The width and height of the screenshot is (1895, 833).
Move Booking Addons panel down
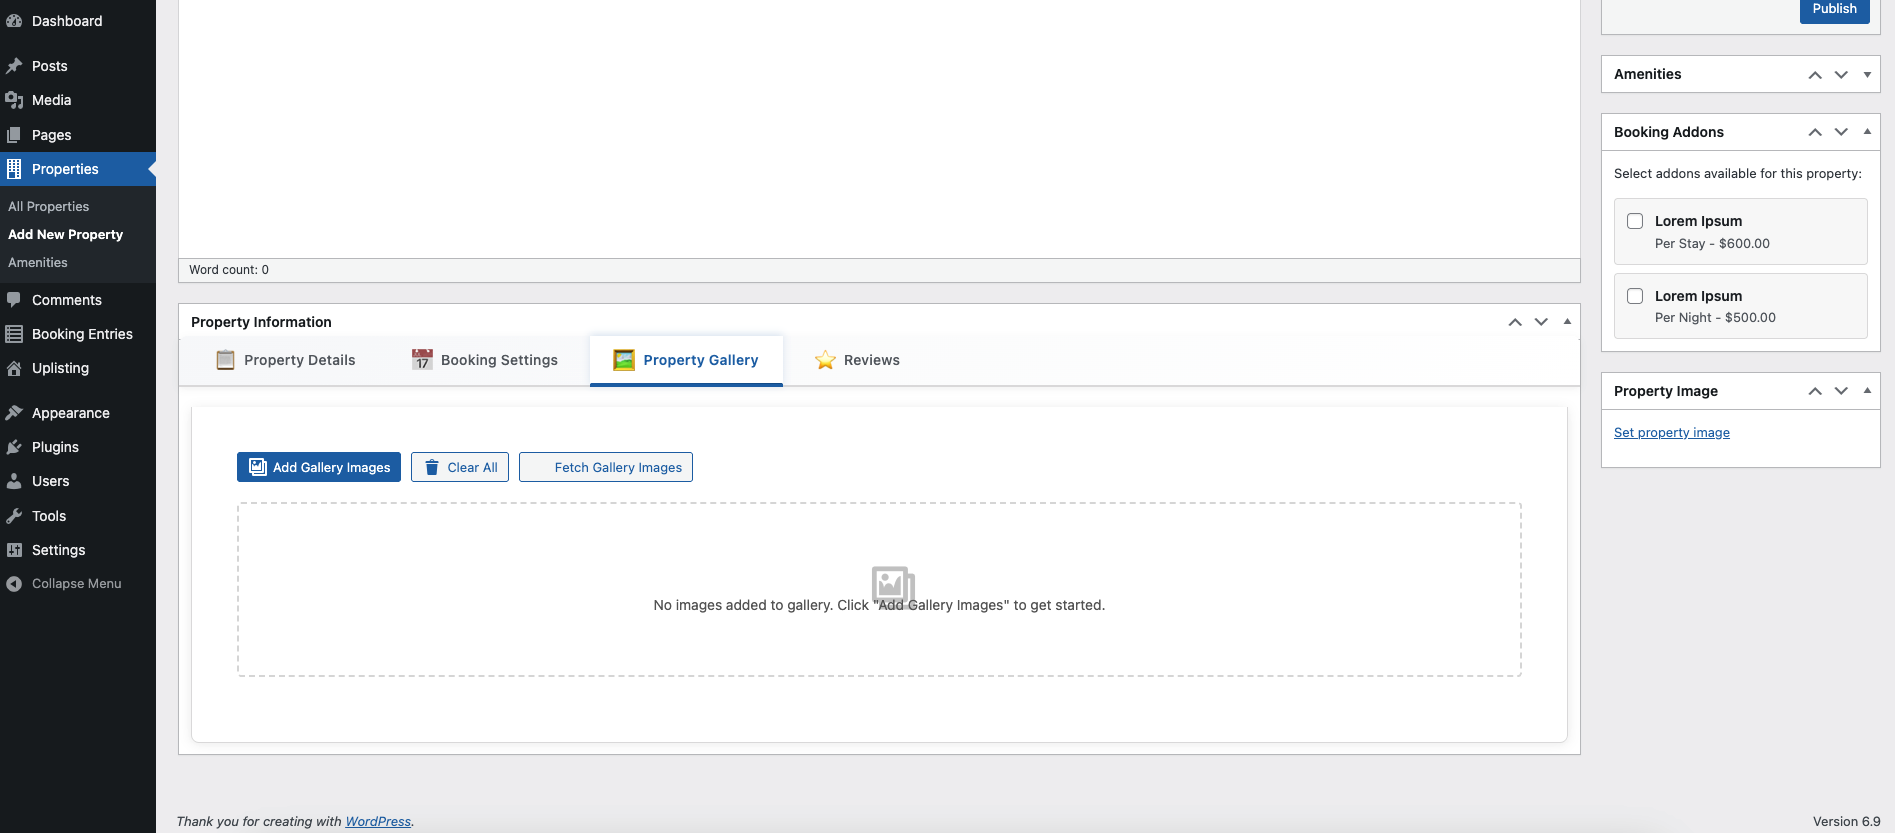click(x=1841, y=132)
